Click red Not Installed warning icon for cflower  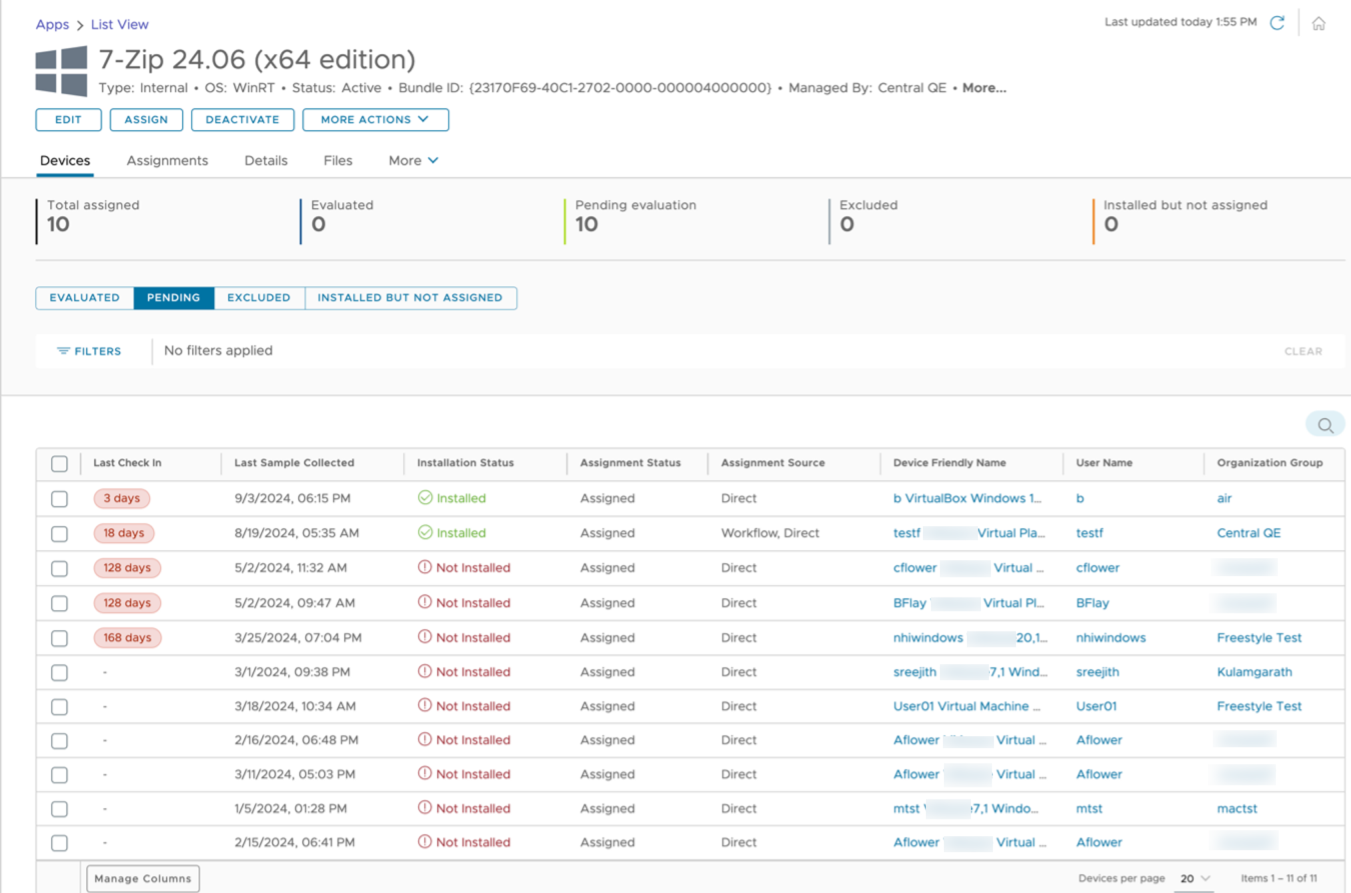point(424,568)
